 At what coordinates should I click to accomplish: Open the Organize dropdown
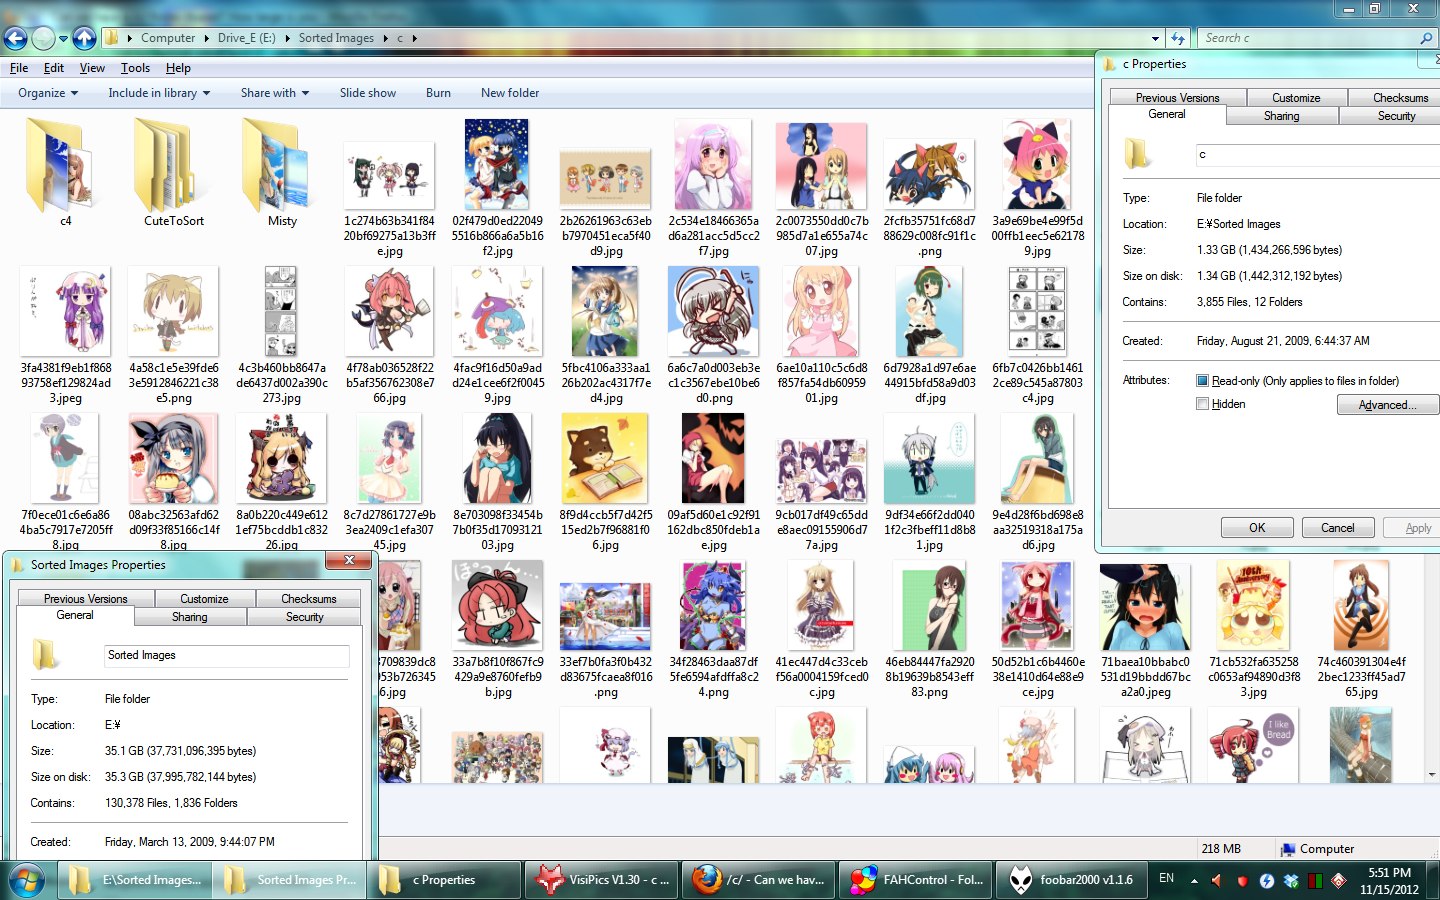(x=48, y=93)
